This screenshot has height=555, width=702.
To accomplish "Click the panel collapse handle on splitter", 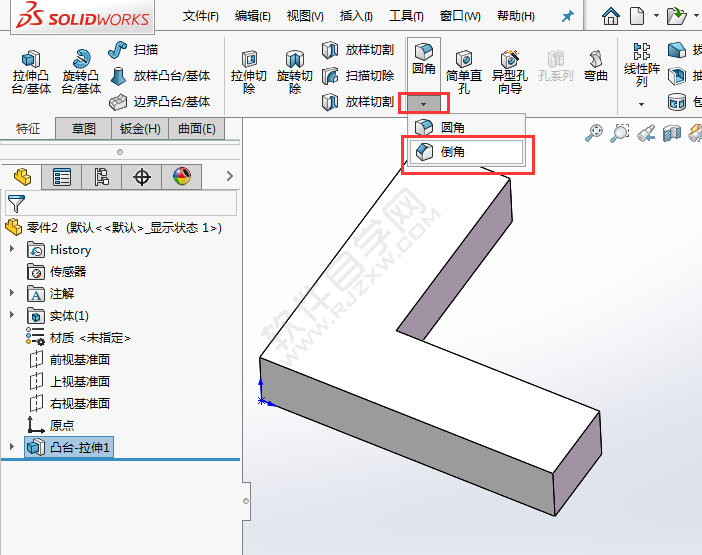I will pos(246,501).
